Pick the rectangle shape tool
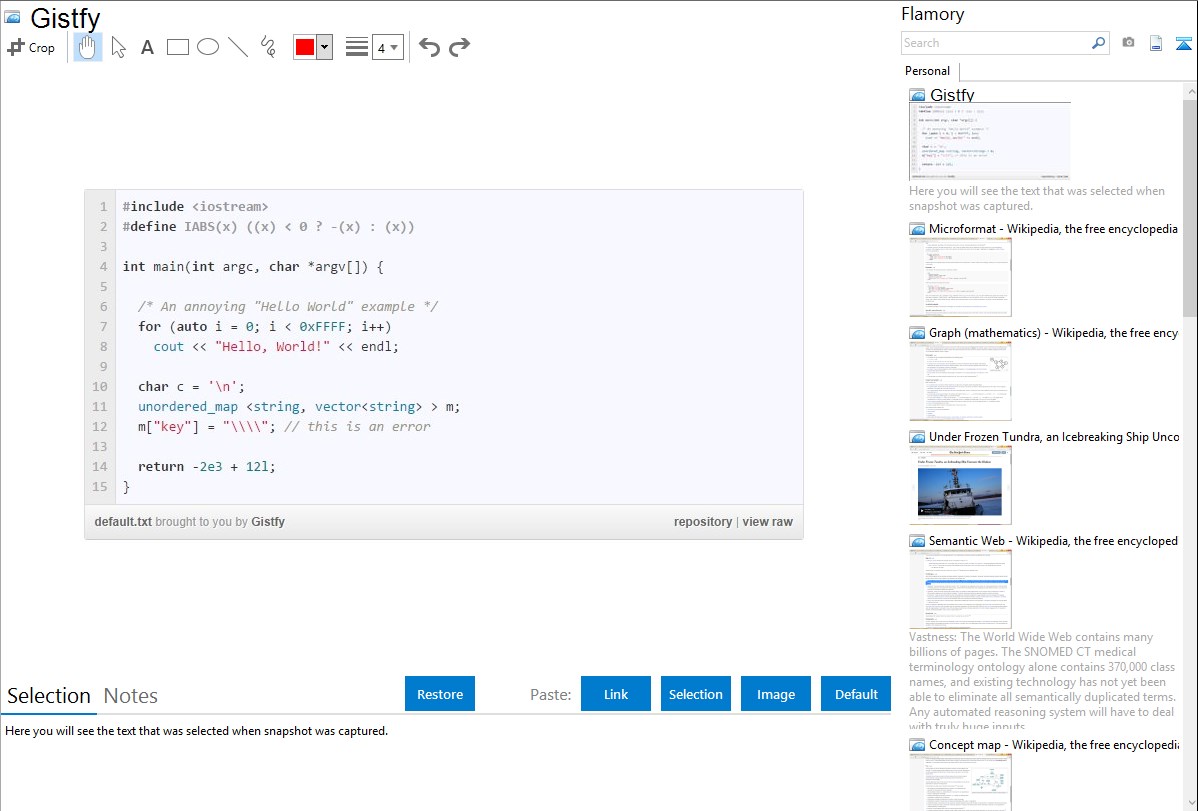Screen dimensions: 1198x811 pyautogui.click(x=177, y=47)
